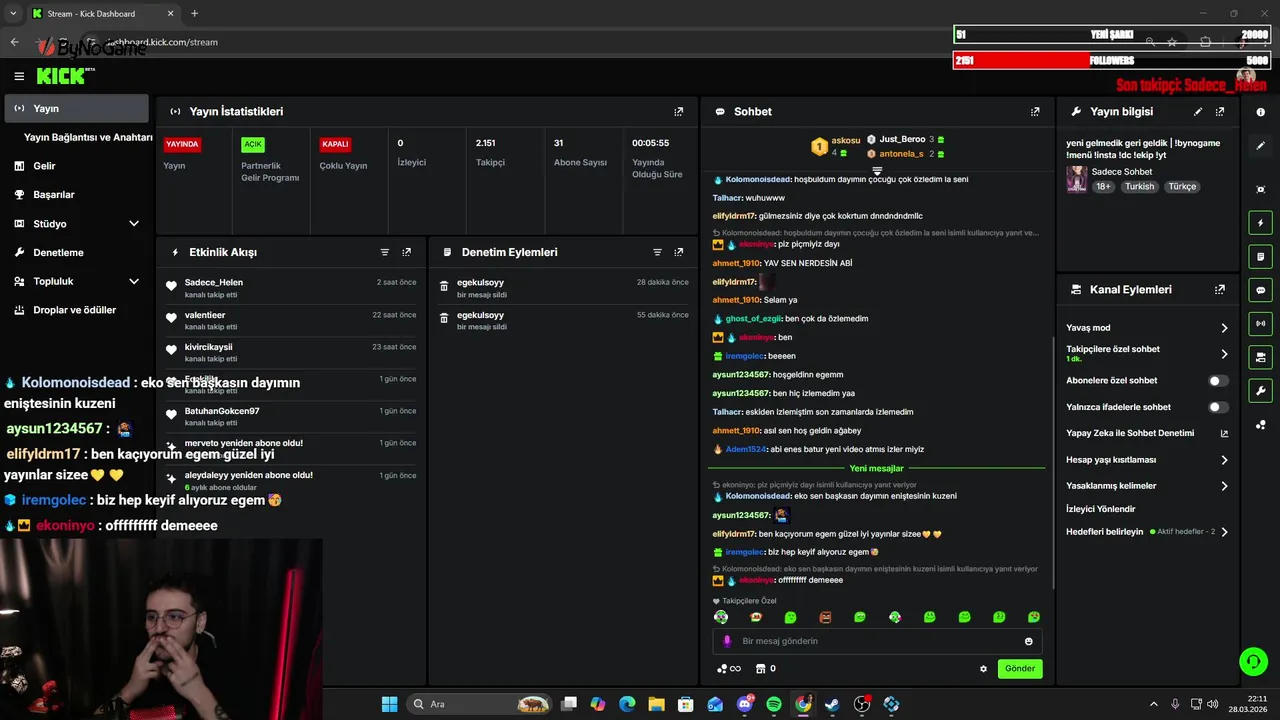This screenshot has width=1280, height=720.
Task: Click the heart icon beside Sadece_Helen activity
Action: point(171,286)
